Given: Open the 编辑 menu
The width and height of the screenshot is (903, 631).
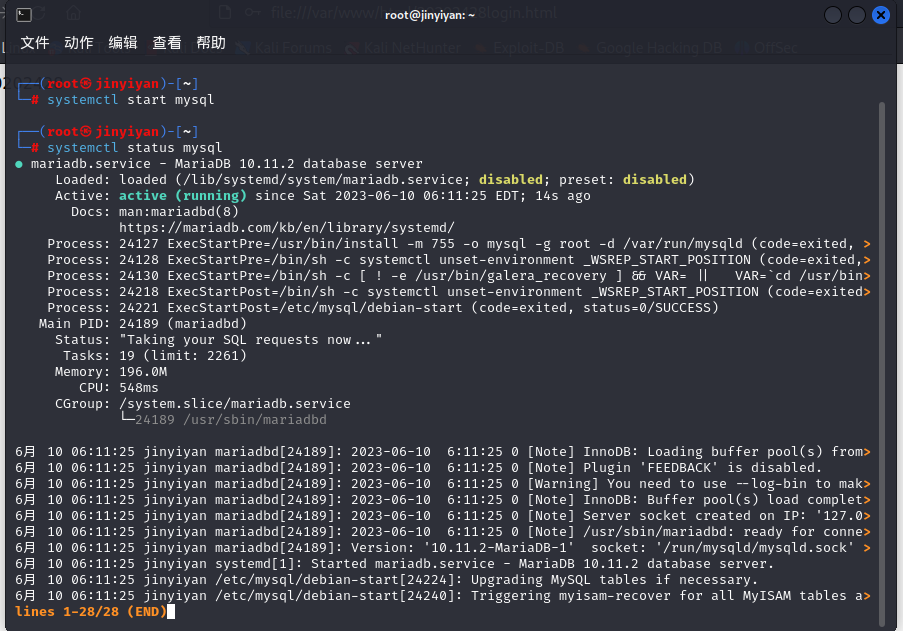Looking at the screenshot, I should coord(123,43).
